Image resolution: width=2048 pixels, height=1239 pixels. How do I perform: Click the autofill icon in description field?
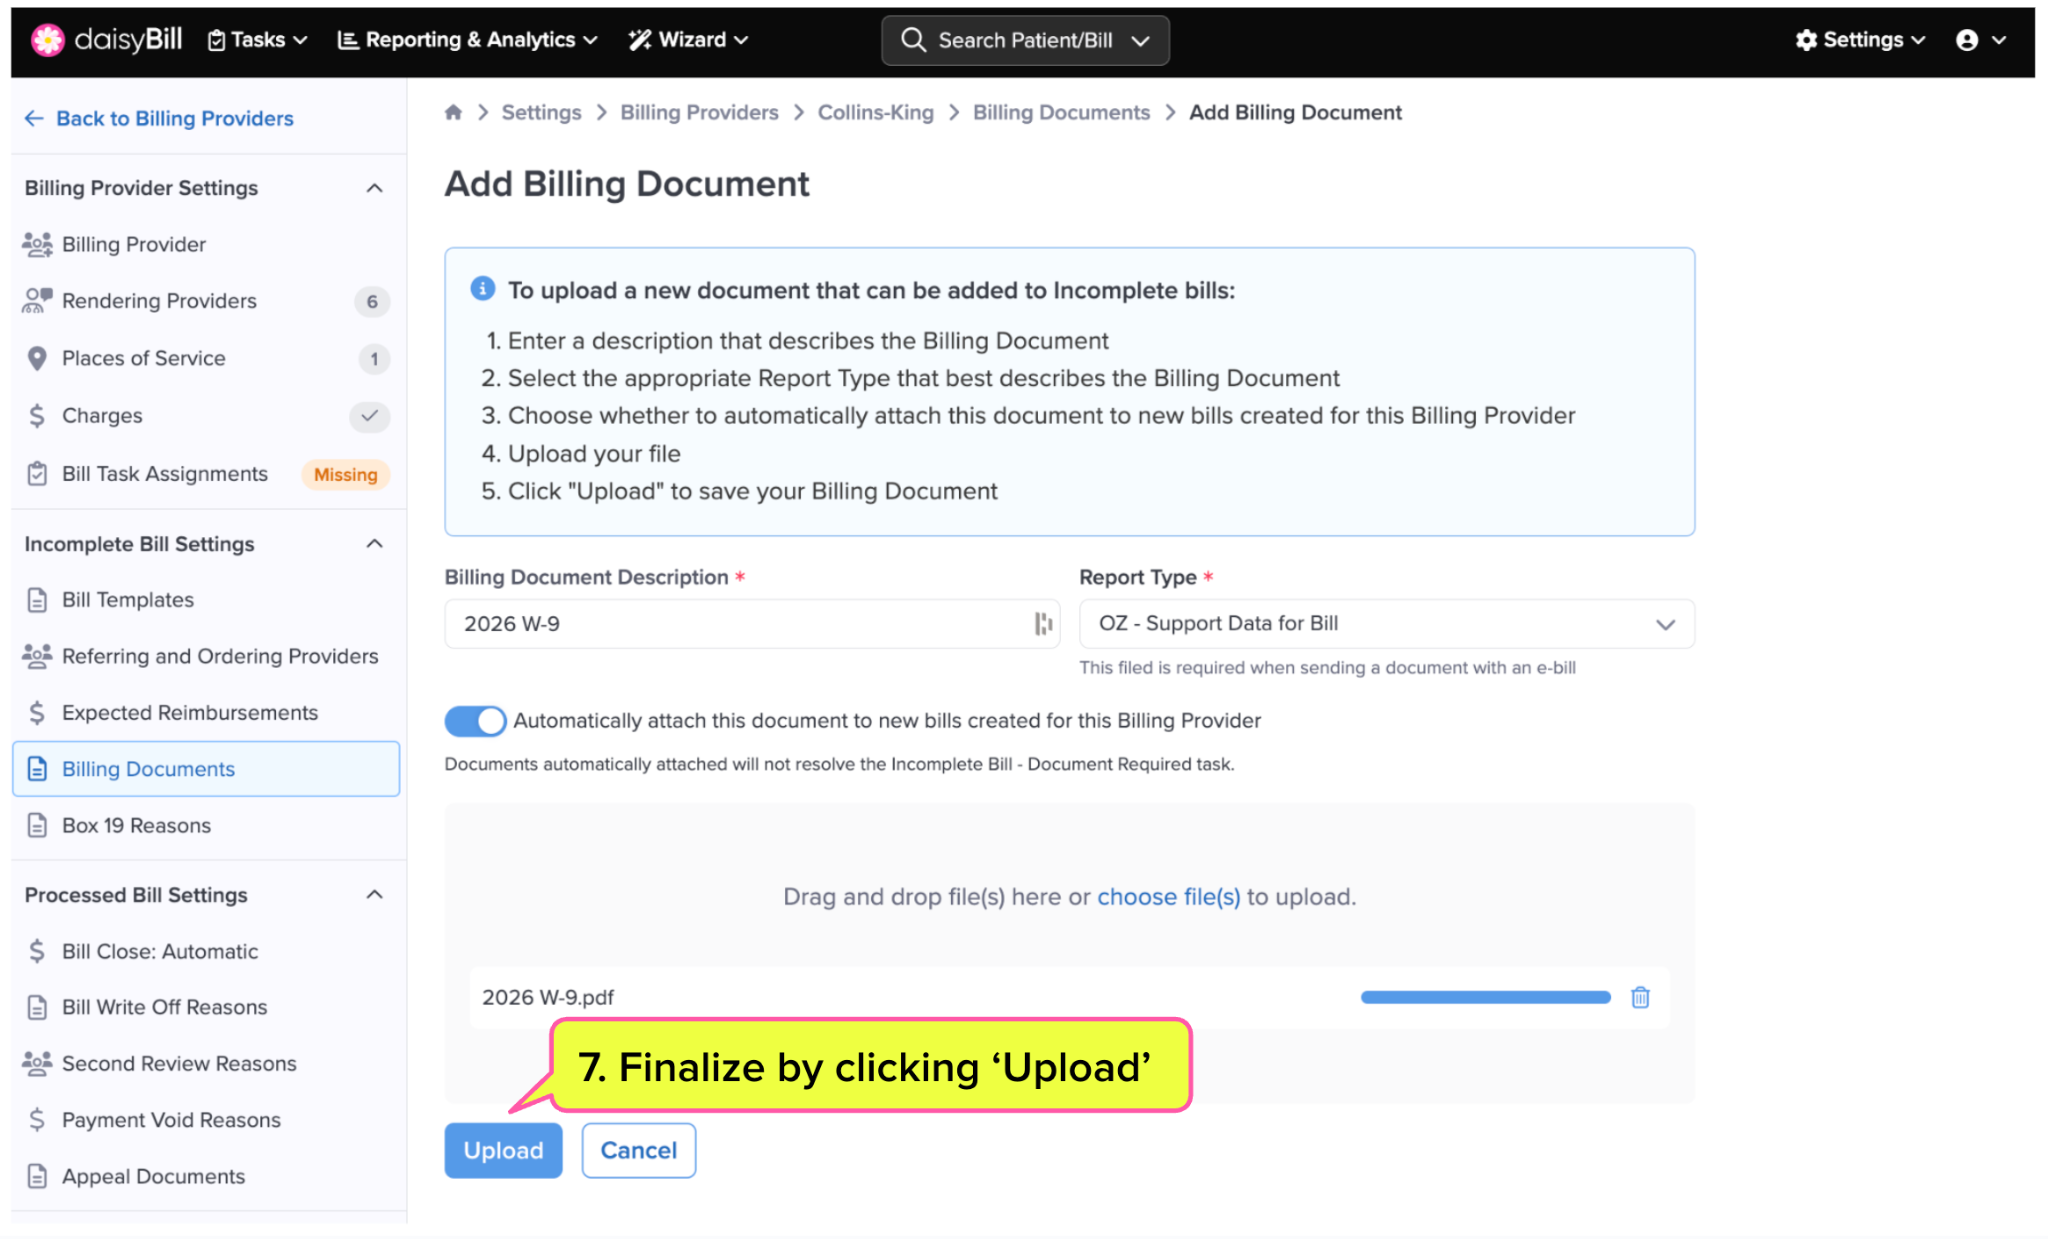pos(1042,624)
